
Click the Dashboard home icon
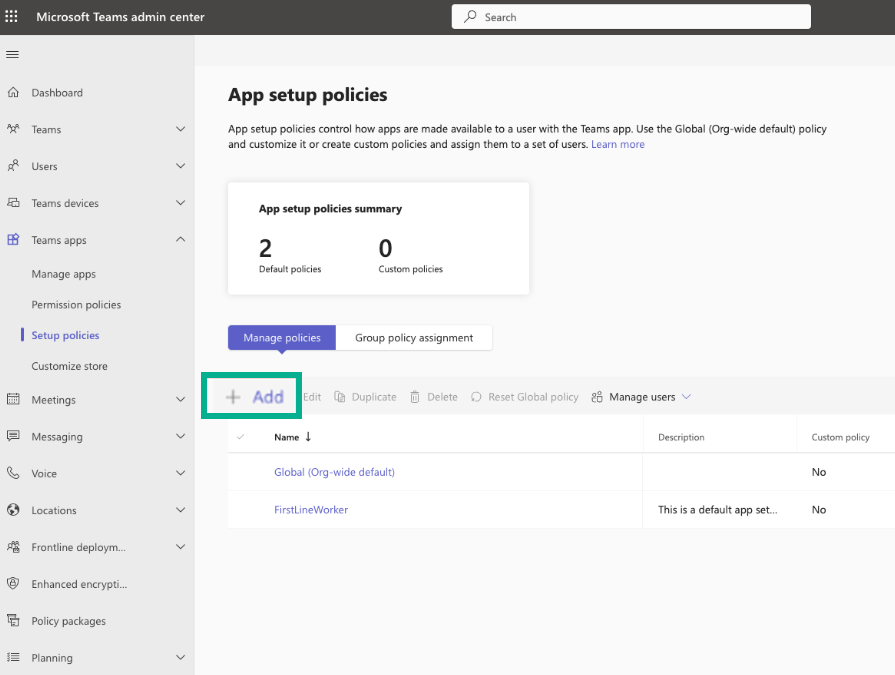point(13,92)
